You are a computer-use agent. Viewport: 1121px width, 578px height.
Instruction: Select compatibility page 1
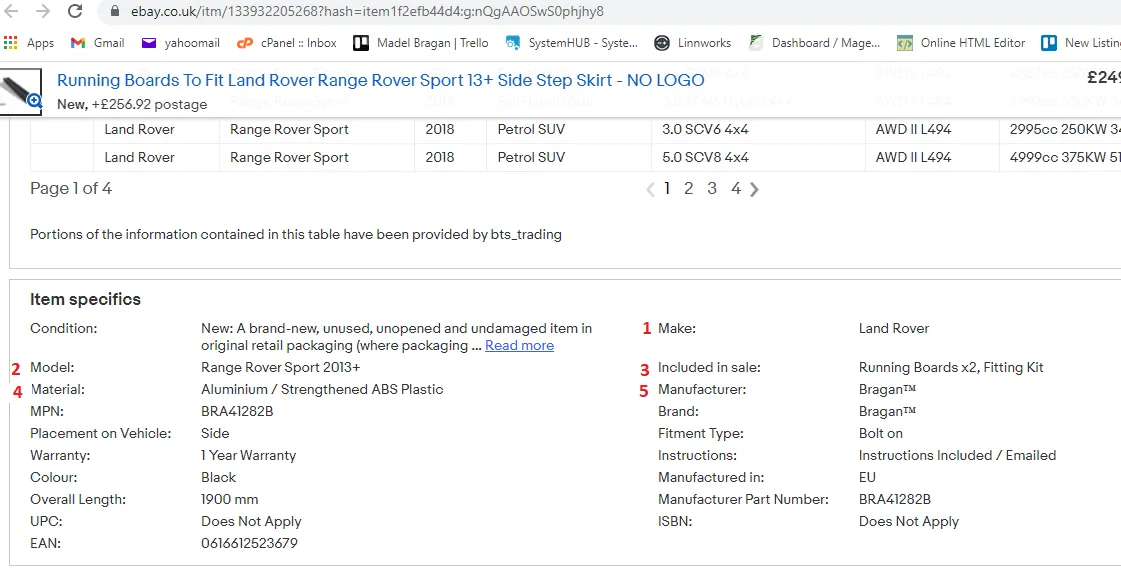pos(667,189)
